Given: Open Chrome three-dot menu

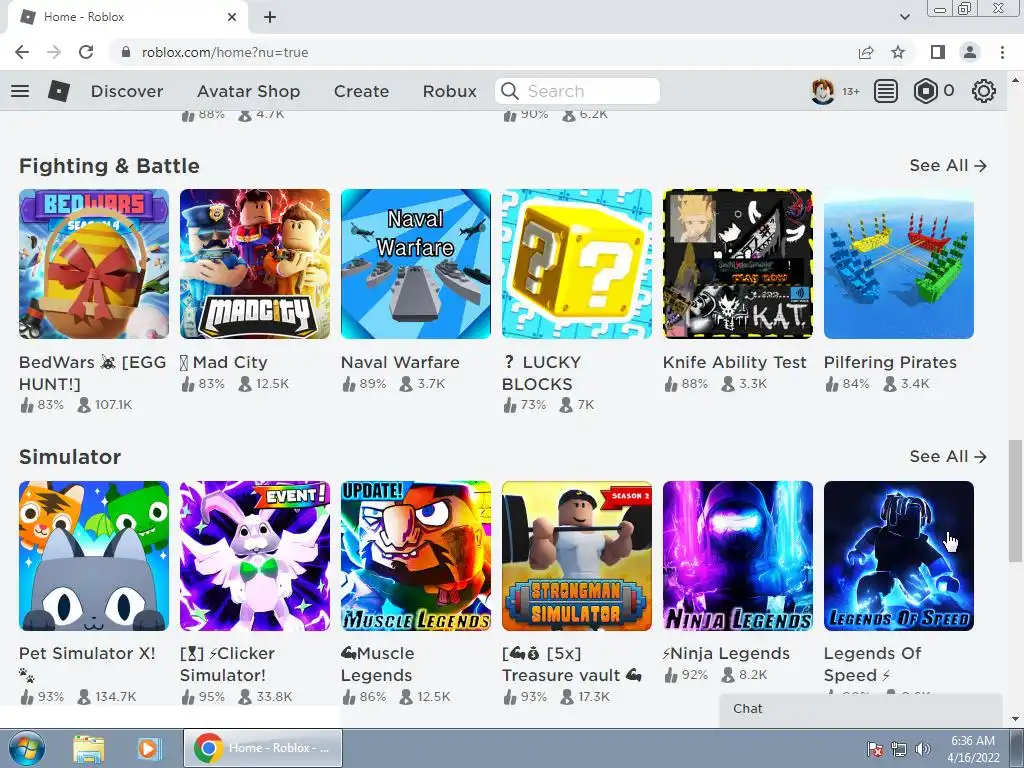Looking at the screenshot, I should [x=1002, y=52].
